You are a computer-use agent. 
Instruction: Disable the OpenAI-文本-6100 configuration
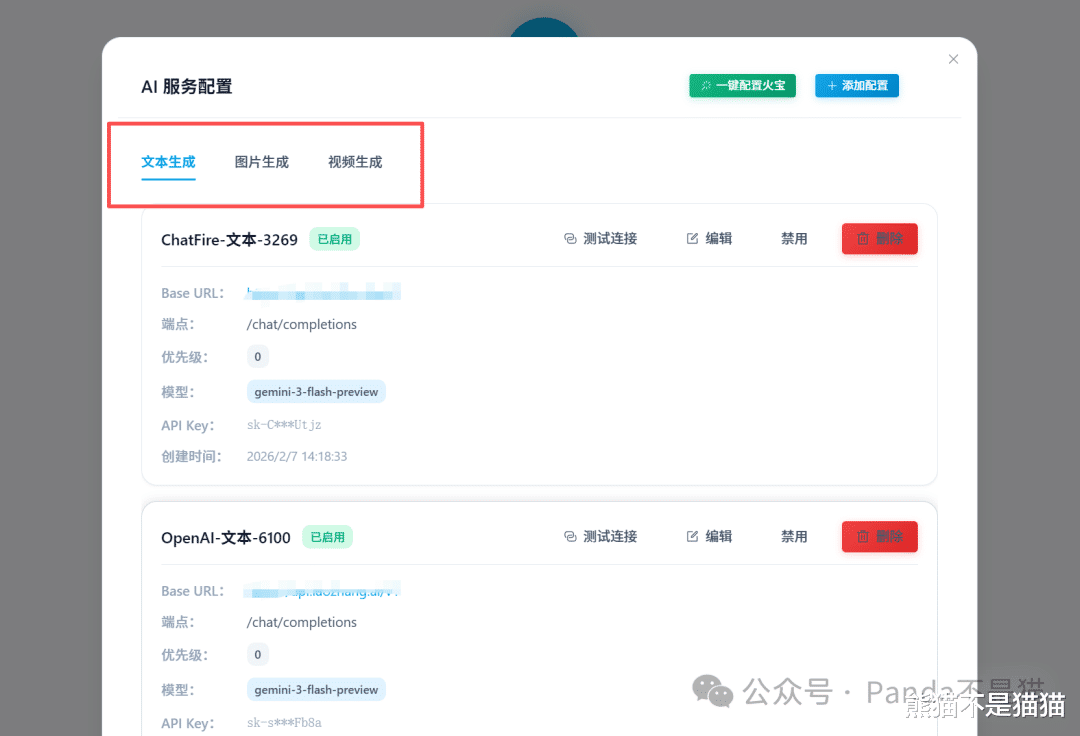click(793, 536)
